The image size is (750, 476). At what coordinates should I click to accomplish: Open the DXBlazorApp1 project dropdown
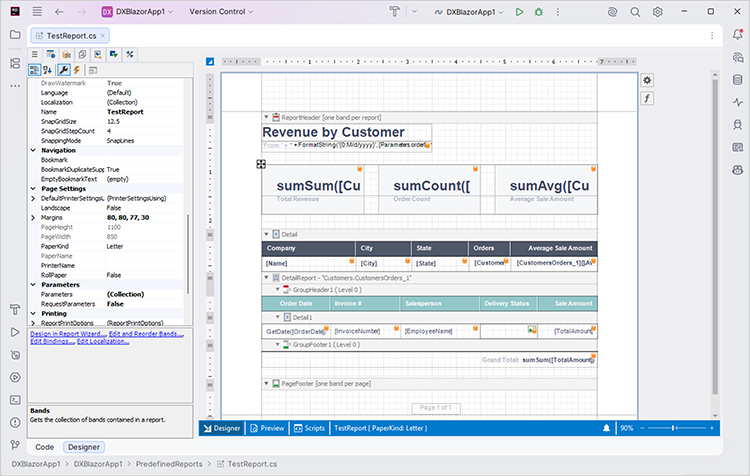137,12
